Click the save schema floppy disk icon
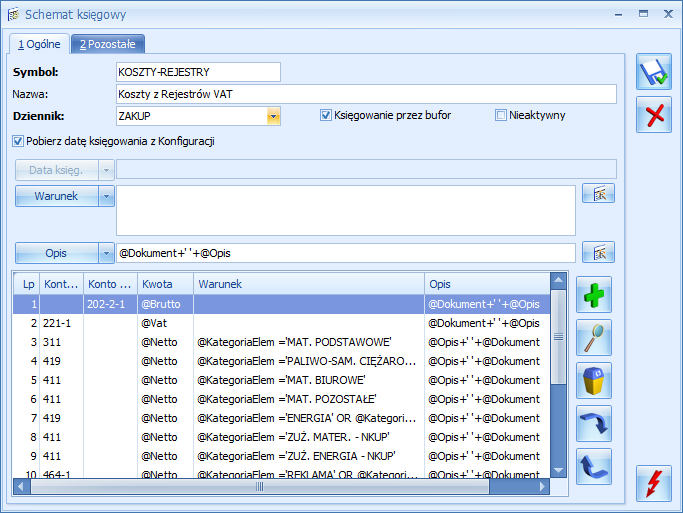Viewport: 683px width, 513px height. point(654,72)
